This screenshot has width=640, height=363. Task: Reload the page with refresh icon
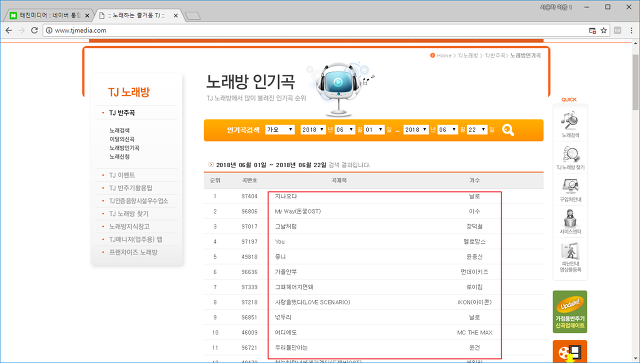(35, 30)
